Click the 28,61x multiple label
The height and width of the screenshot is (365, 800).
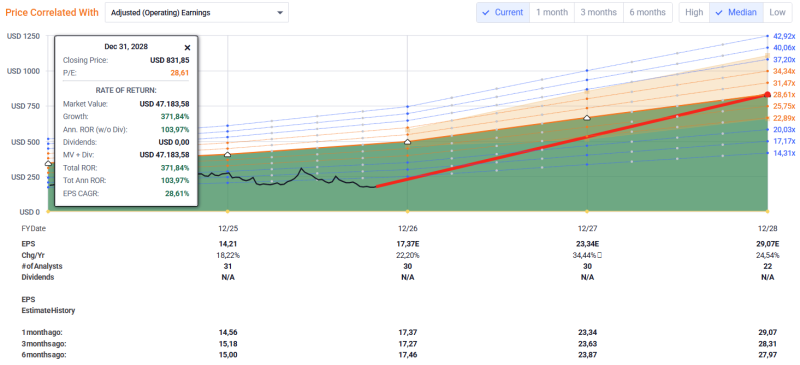[784, 95]
